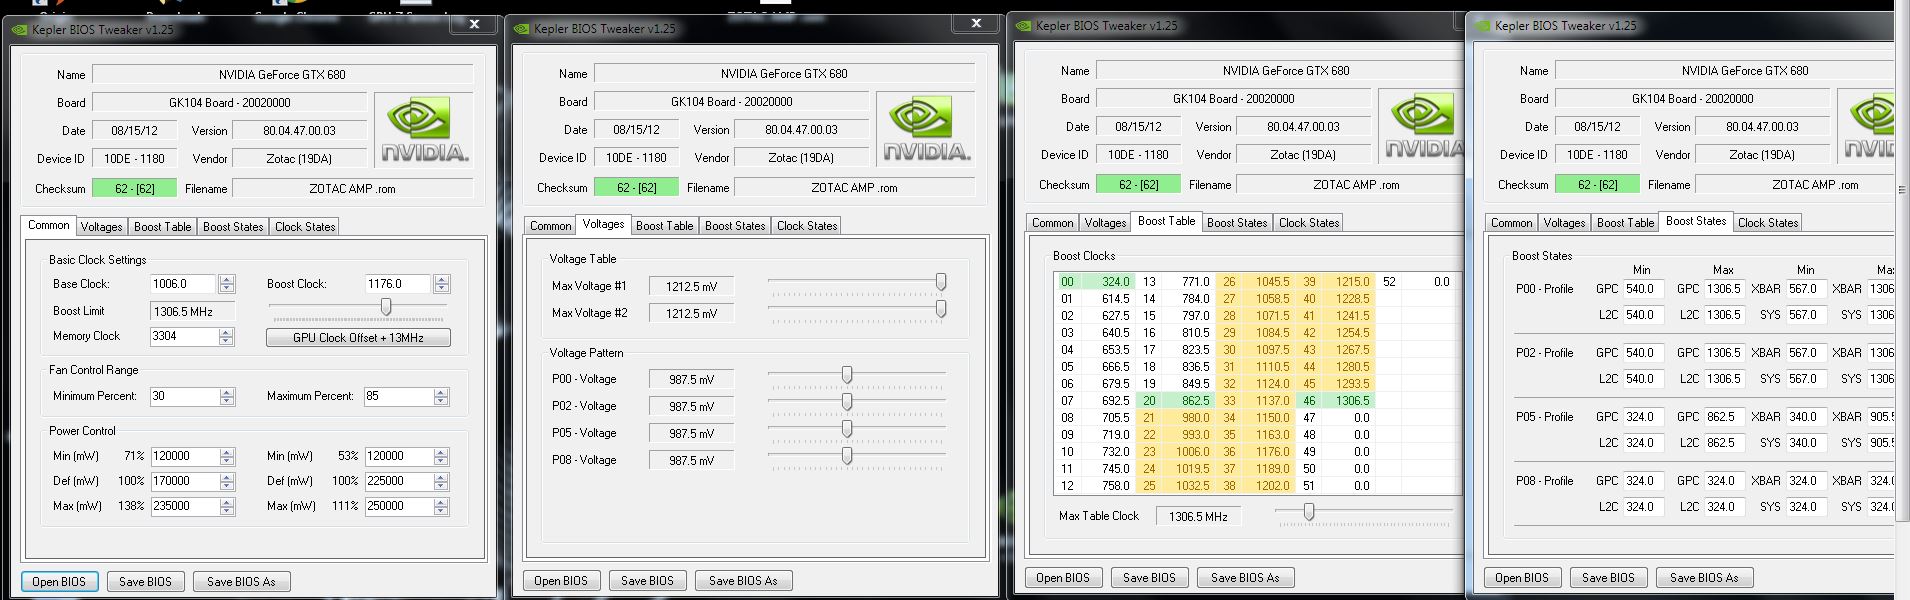This screenshot has width=1910, height=600.
Task: Click boost clock entry 46 value 1306.5
Action: (x=1347, y=401)
